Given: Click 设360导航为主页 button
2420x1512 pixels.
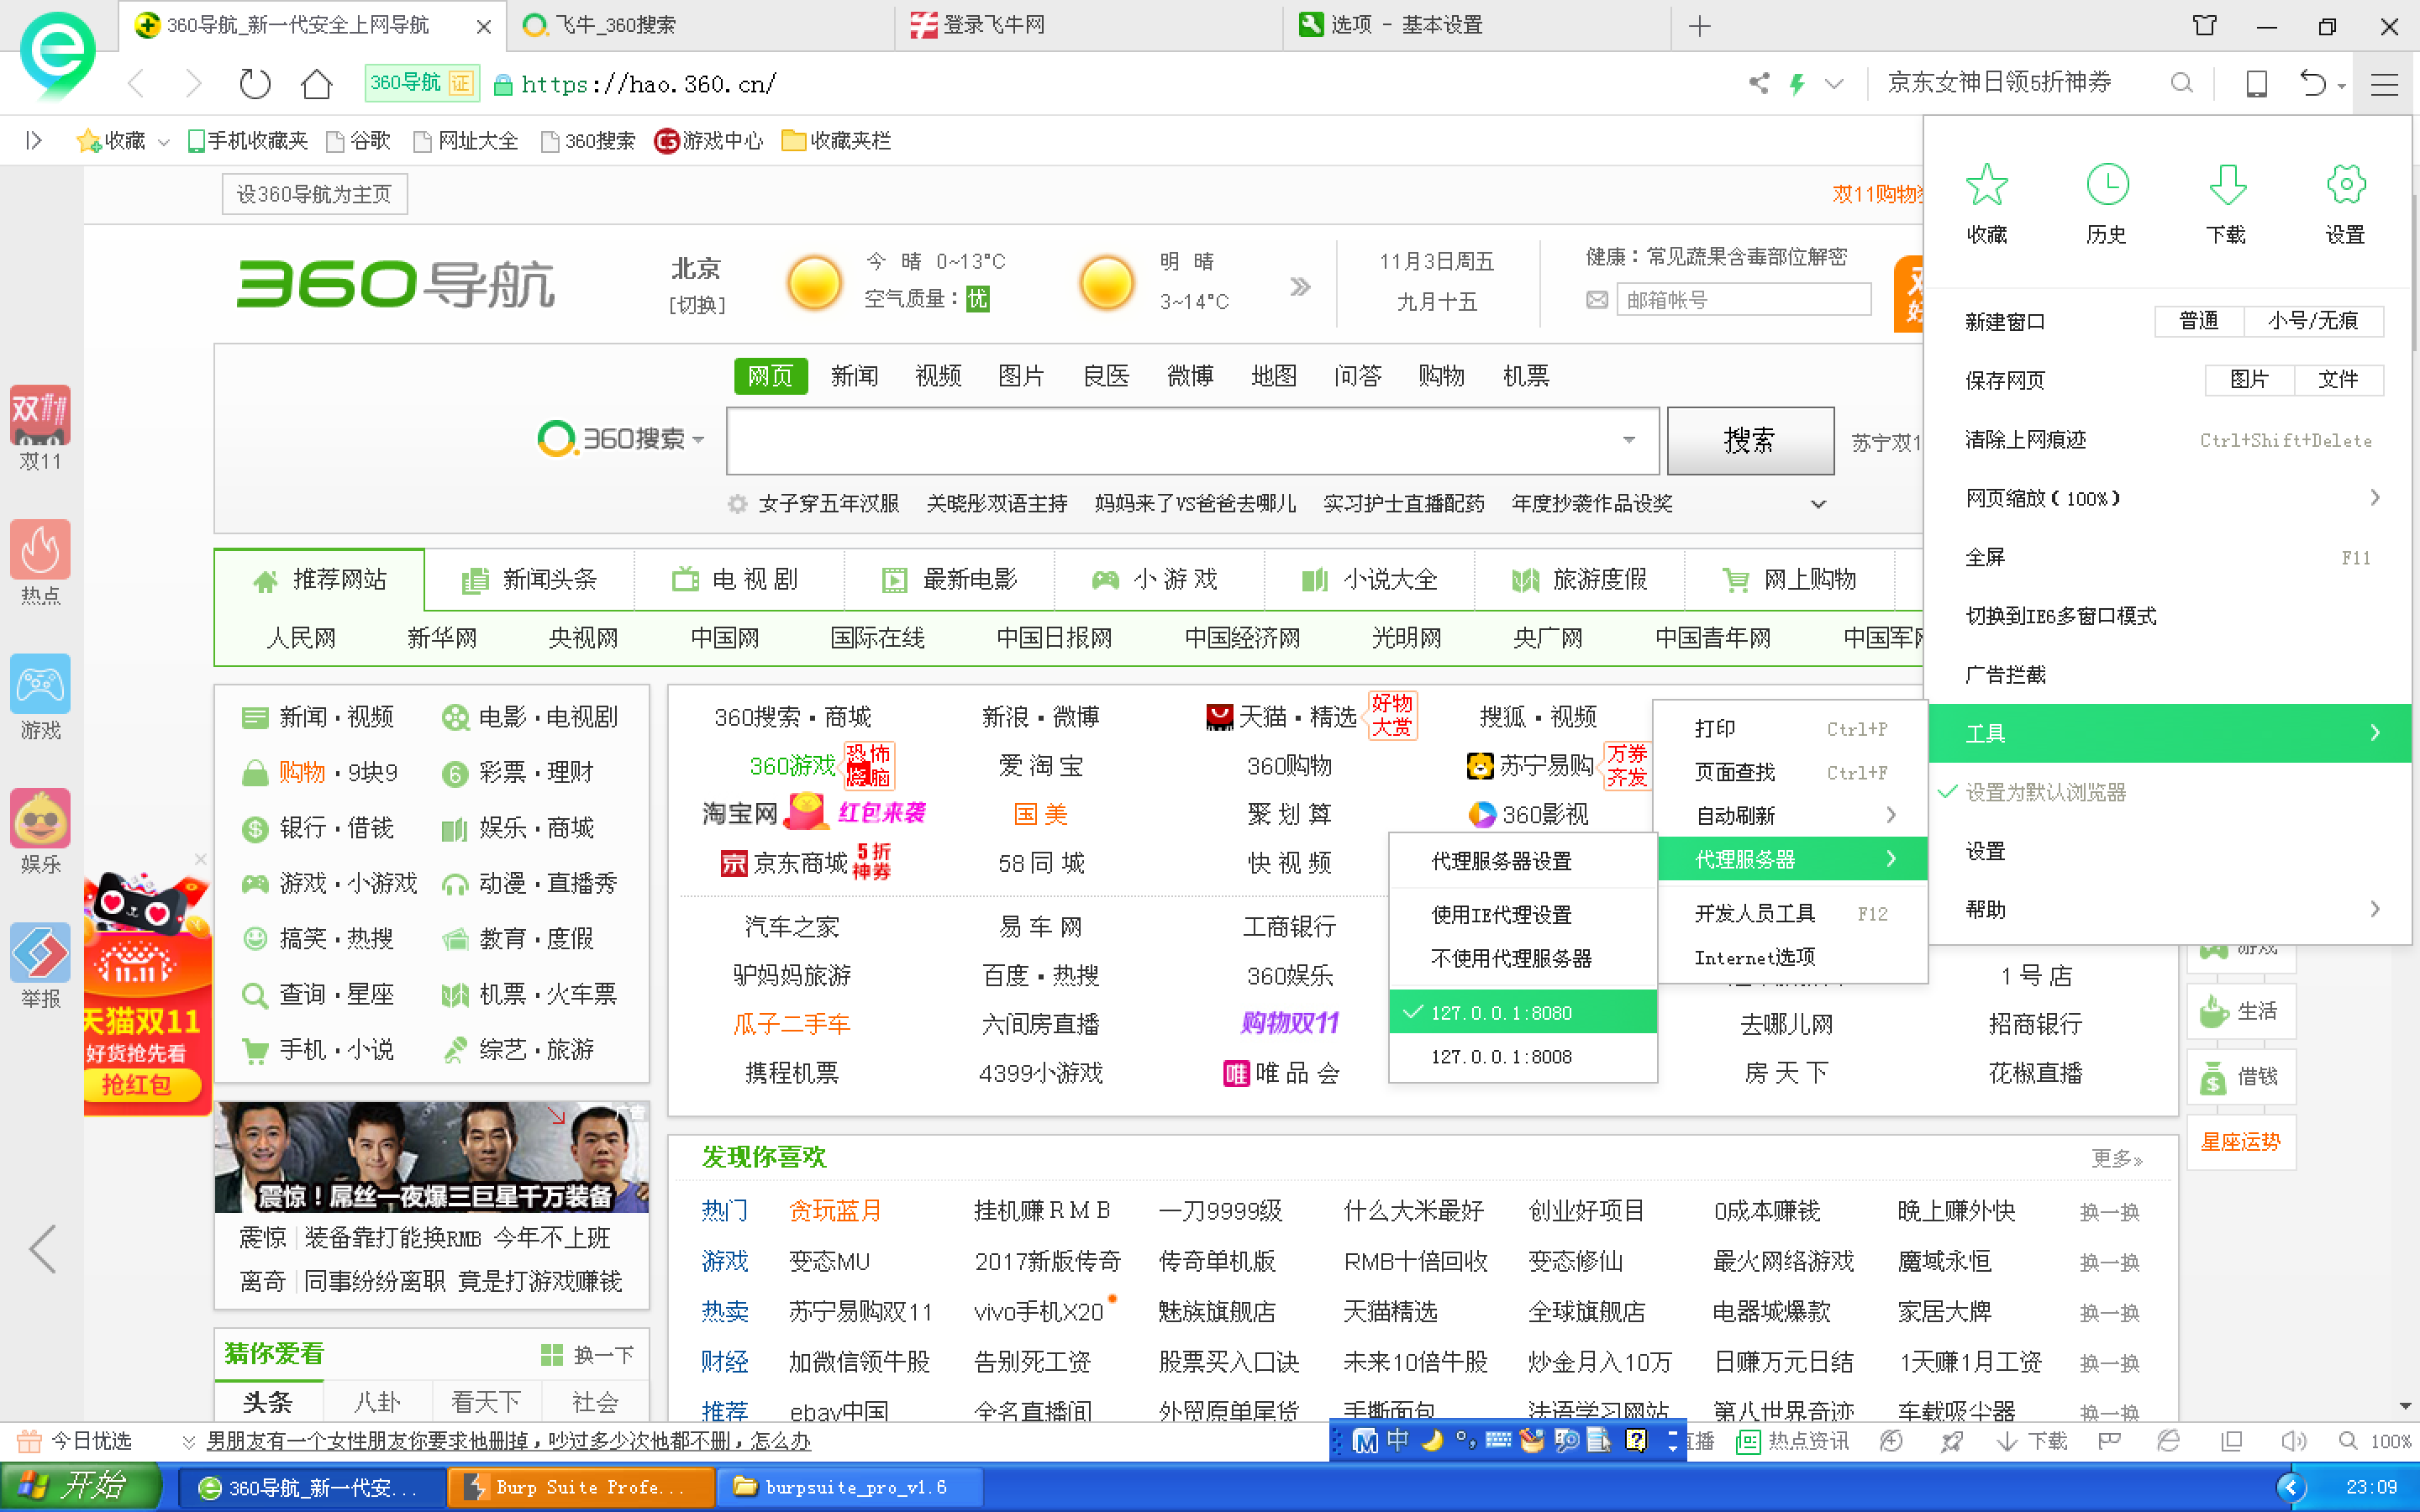Looking at the screenshot, I should [x=314, y=194].
